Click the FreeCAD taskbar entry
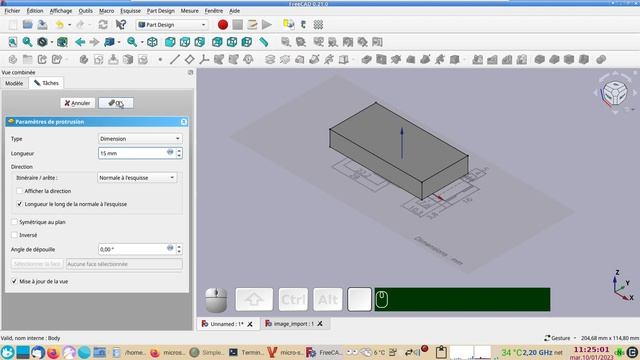 (324, 352)
